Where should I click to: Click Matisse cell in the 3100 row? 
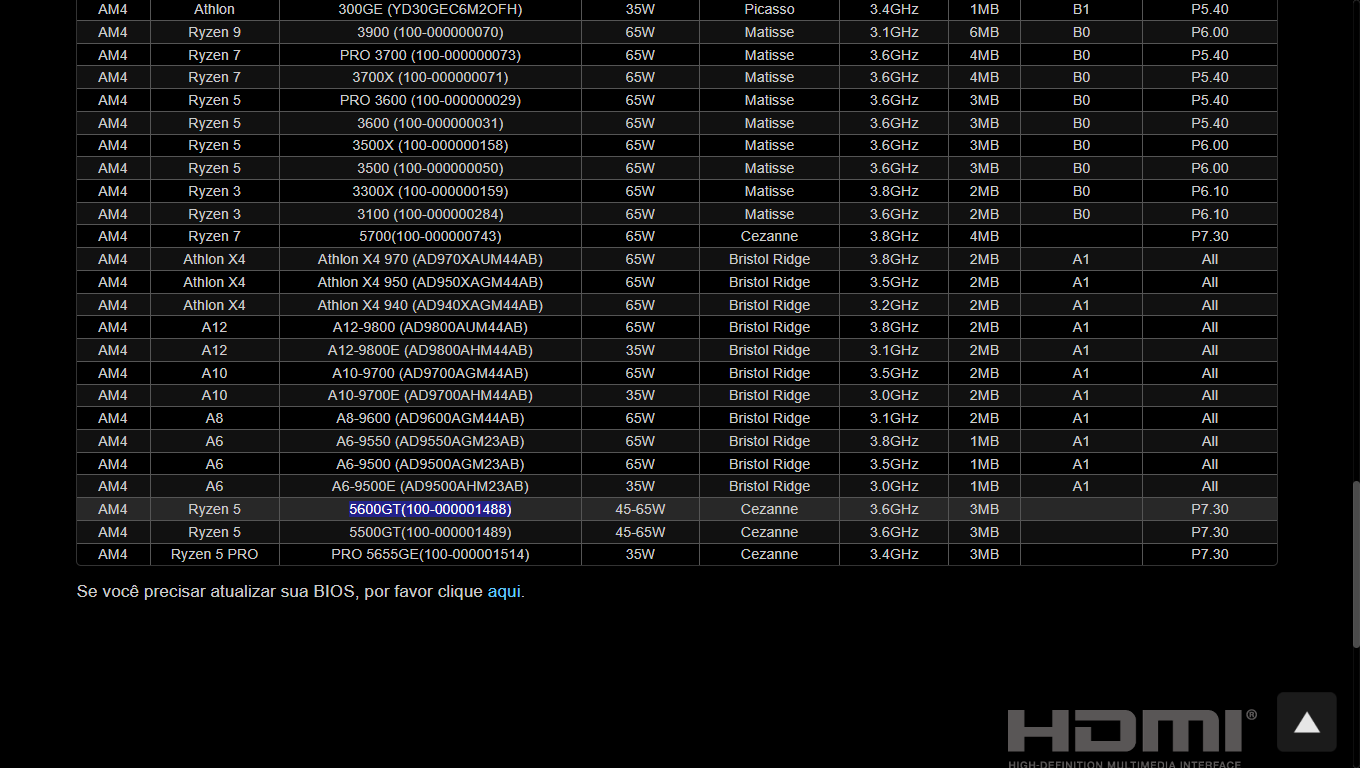769,214
